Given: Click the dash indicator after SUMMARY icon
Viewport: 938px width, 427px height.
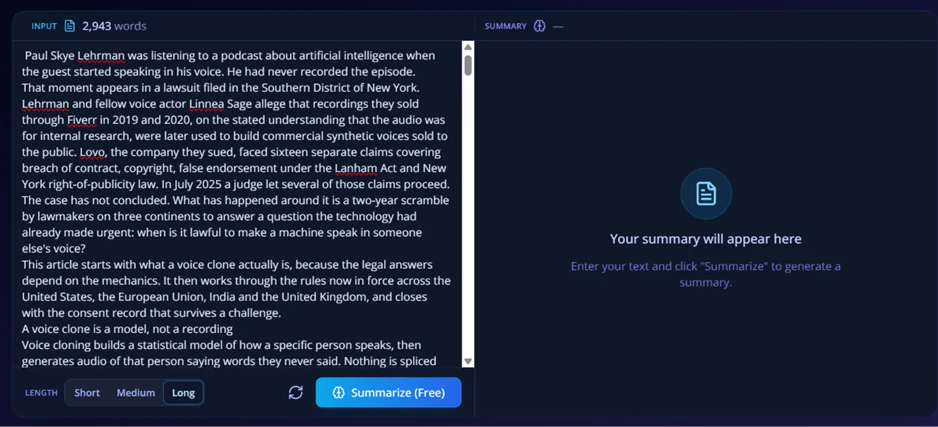Looking at the screenshot, I should pyautogui.click(x=558, y=26).
